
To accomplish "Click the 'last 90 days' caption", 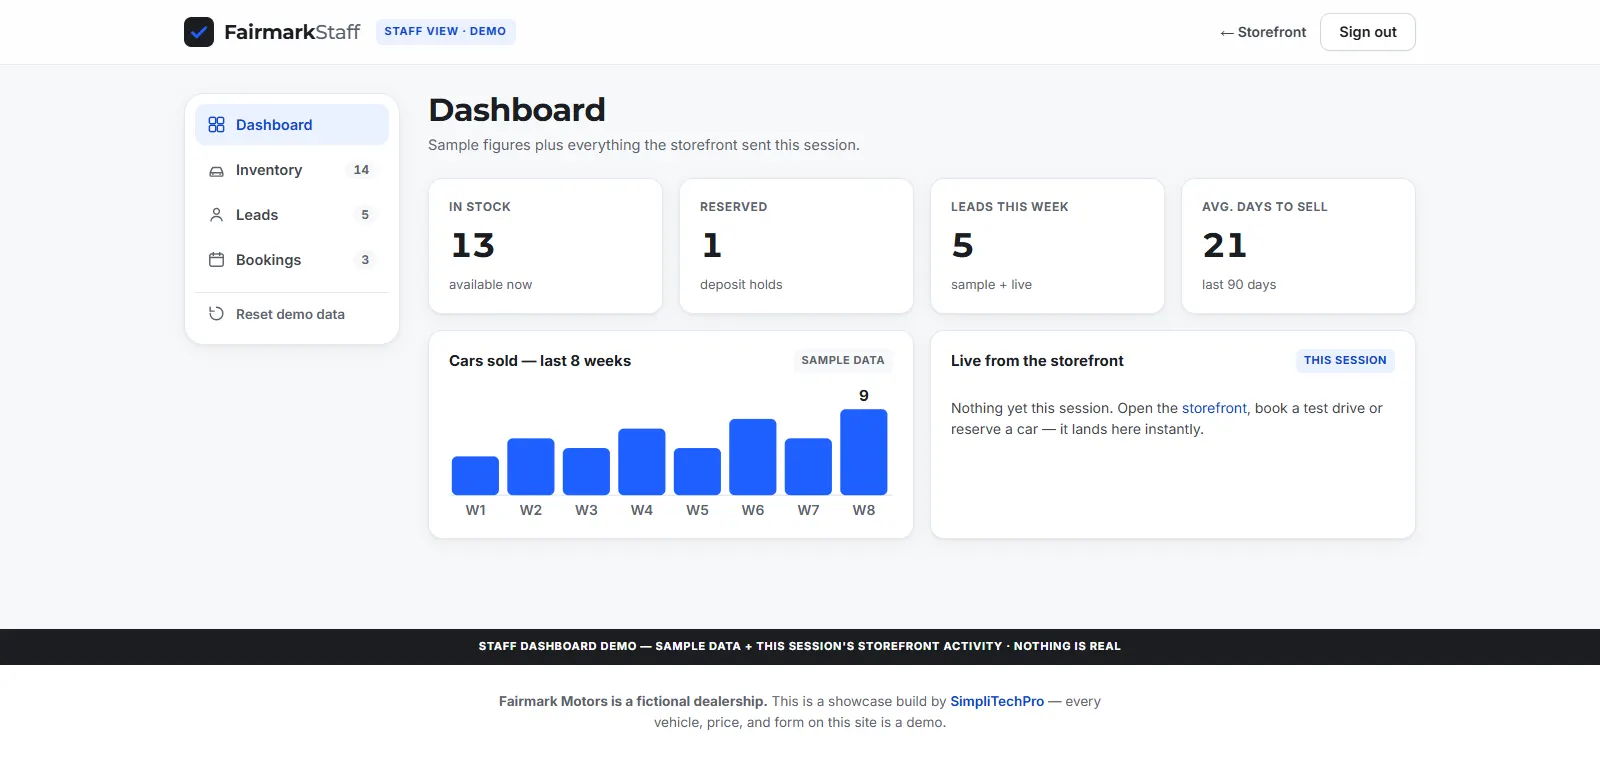I will coord(1239,285).
